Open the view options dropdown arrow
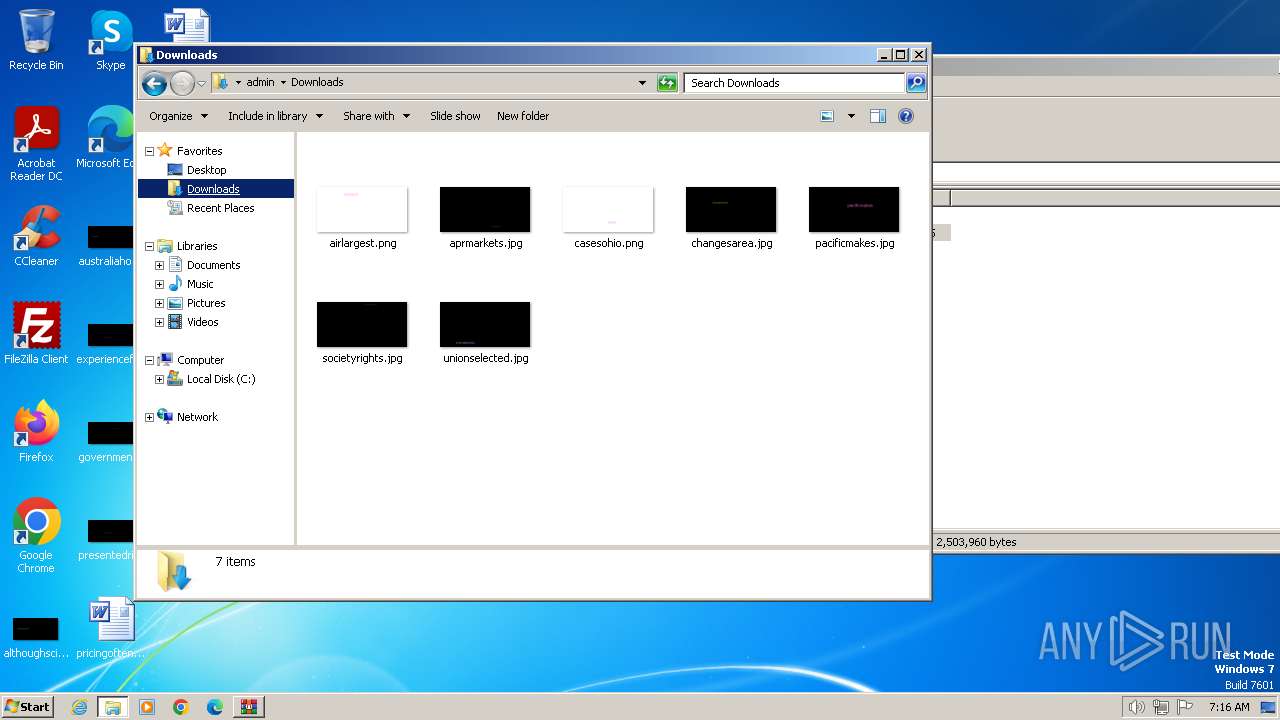 pyautogui.click(x=851, y=116)
